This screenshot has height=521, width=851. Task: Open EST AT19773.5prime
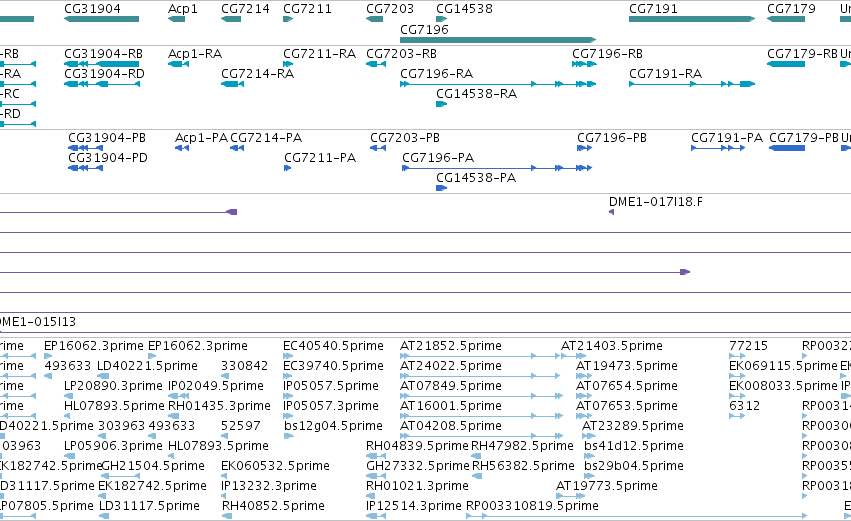pyautogui.click(x=607, y=486)
